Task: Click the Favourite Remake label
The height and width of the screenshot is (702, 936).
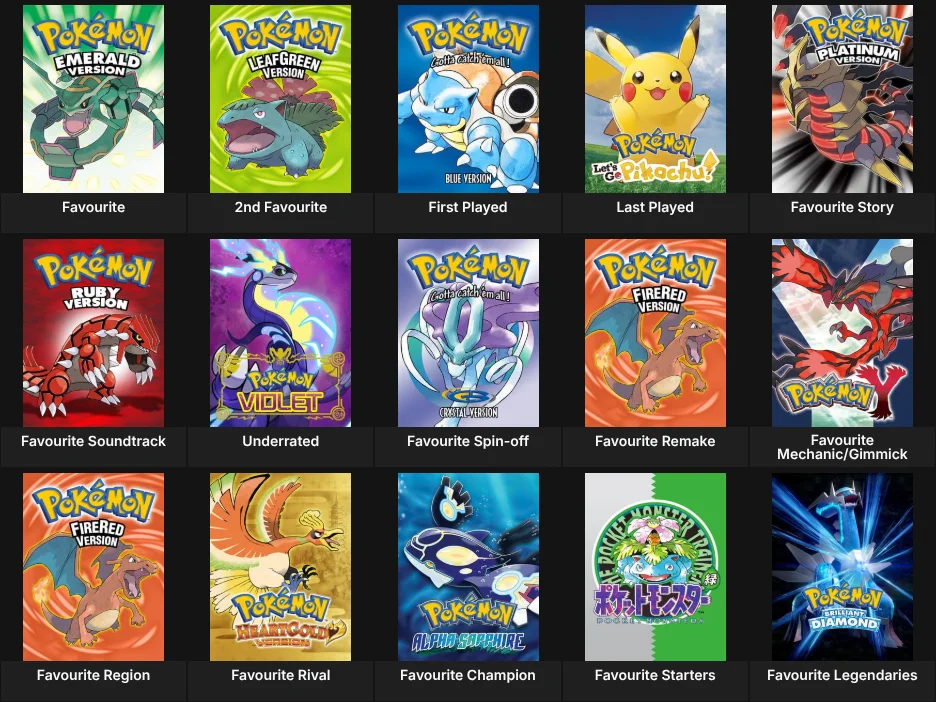Action: [655, 441]
